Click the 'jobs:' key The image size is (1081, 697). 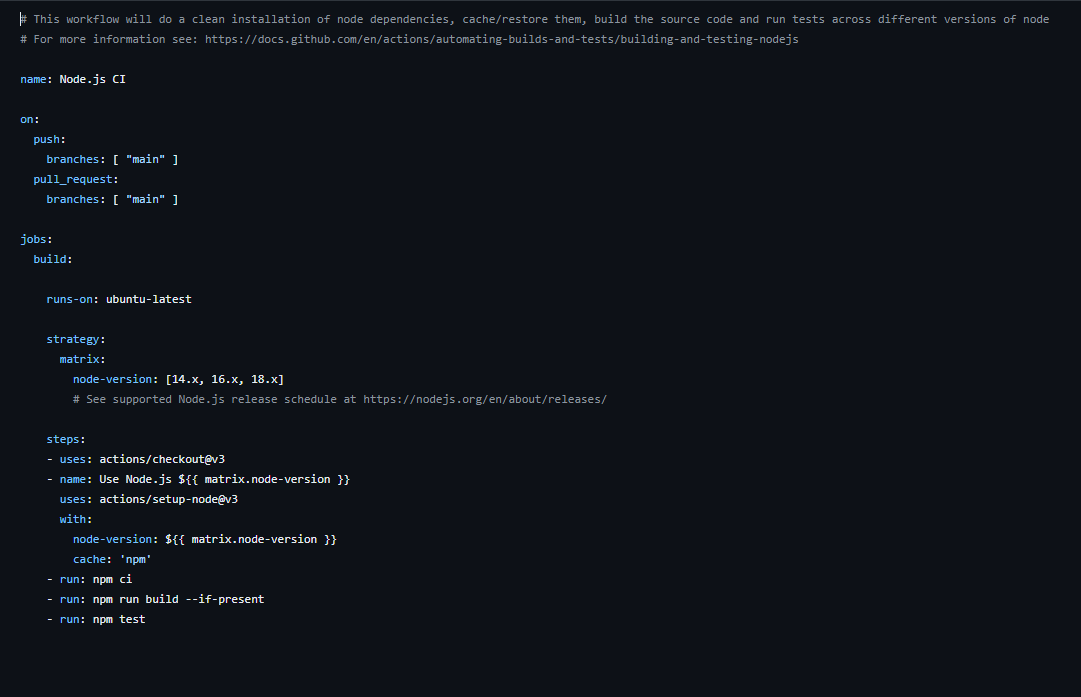click(x=37, y=239)
